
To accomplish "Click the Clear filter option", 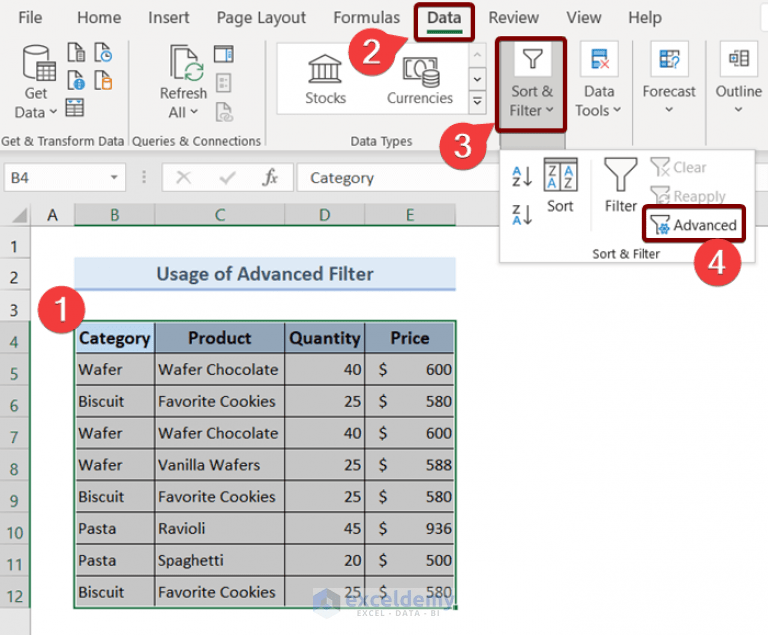I will (x=678, y=167).
